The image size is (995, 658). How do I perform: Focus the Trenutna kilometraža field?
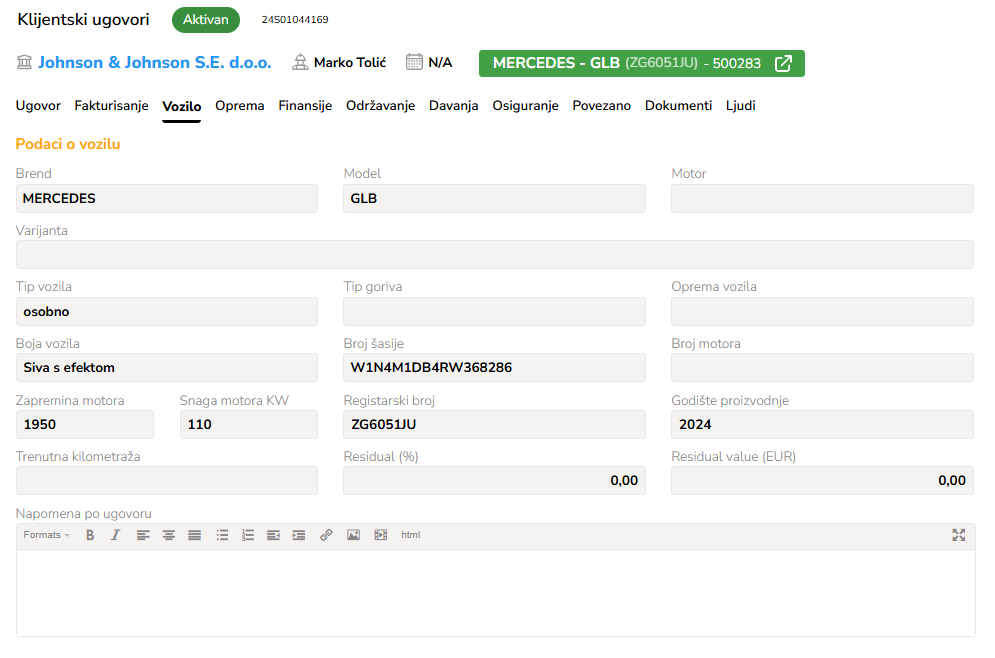tap(167, 480)
